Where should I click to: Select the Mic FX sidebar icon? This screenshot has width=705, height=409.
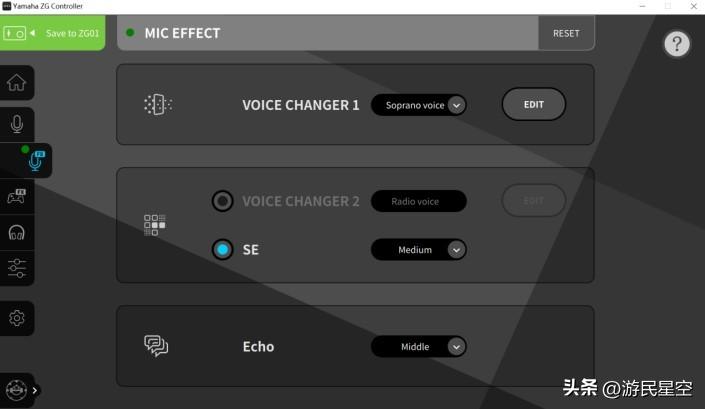click(x=34, y=160)
